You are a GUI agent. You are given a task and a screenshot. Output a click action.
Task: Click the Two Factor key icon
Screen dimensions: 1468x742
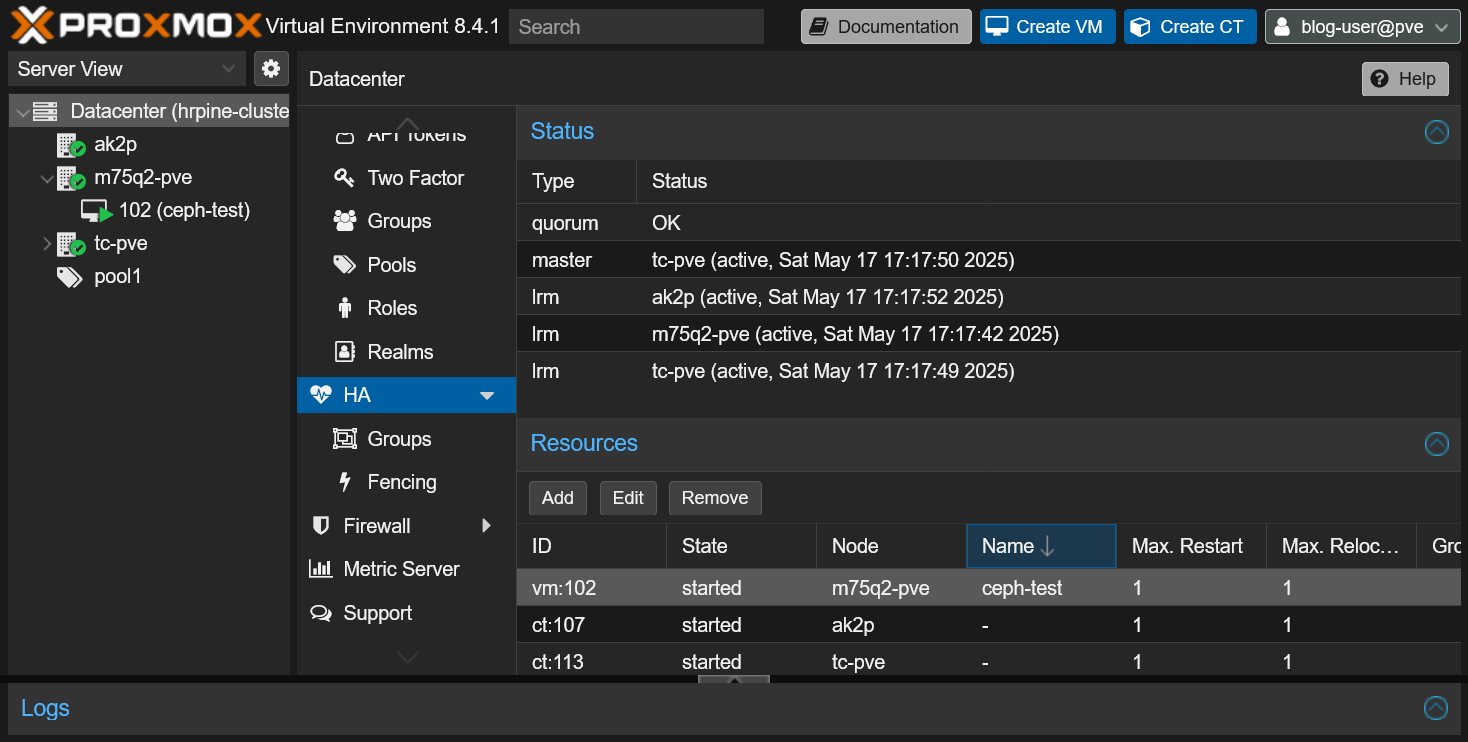[344, 178]
